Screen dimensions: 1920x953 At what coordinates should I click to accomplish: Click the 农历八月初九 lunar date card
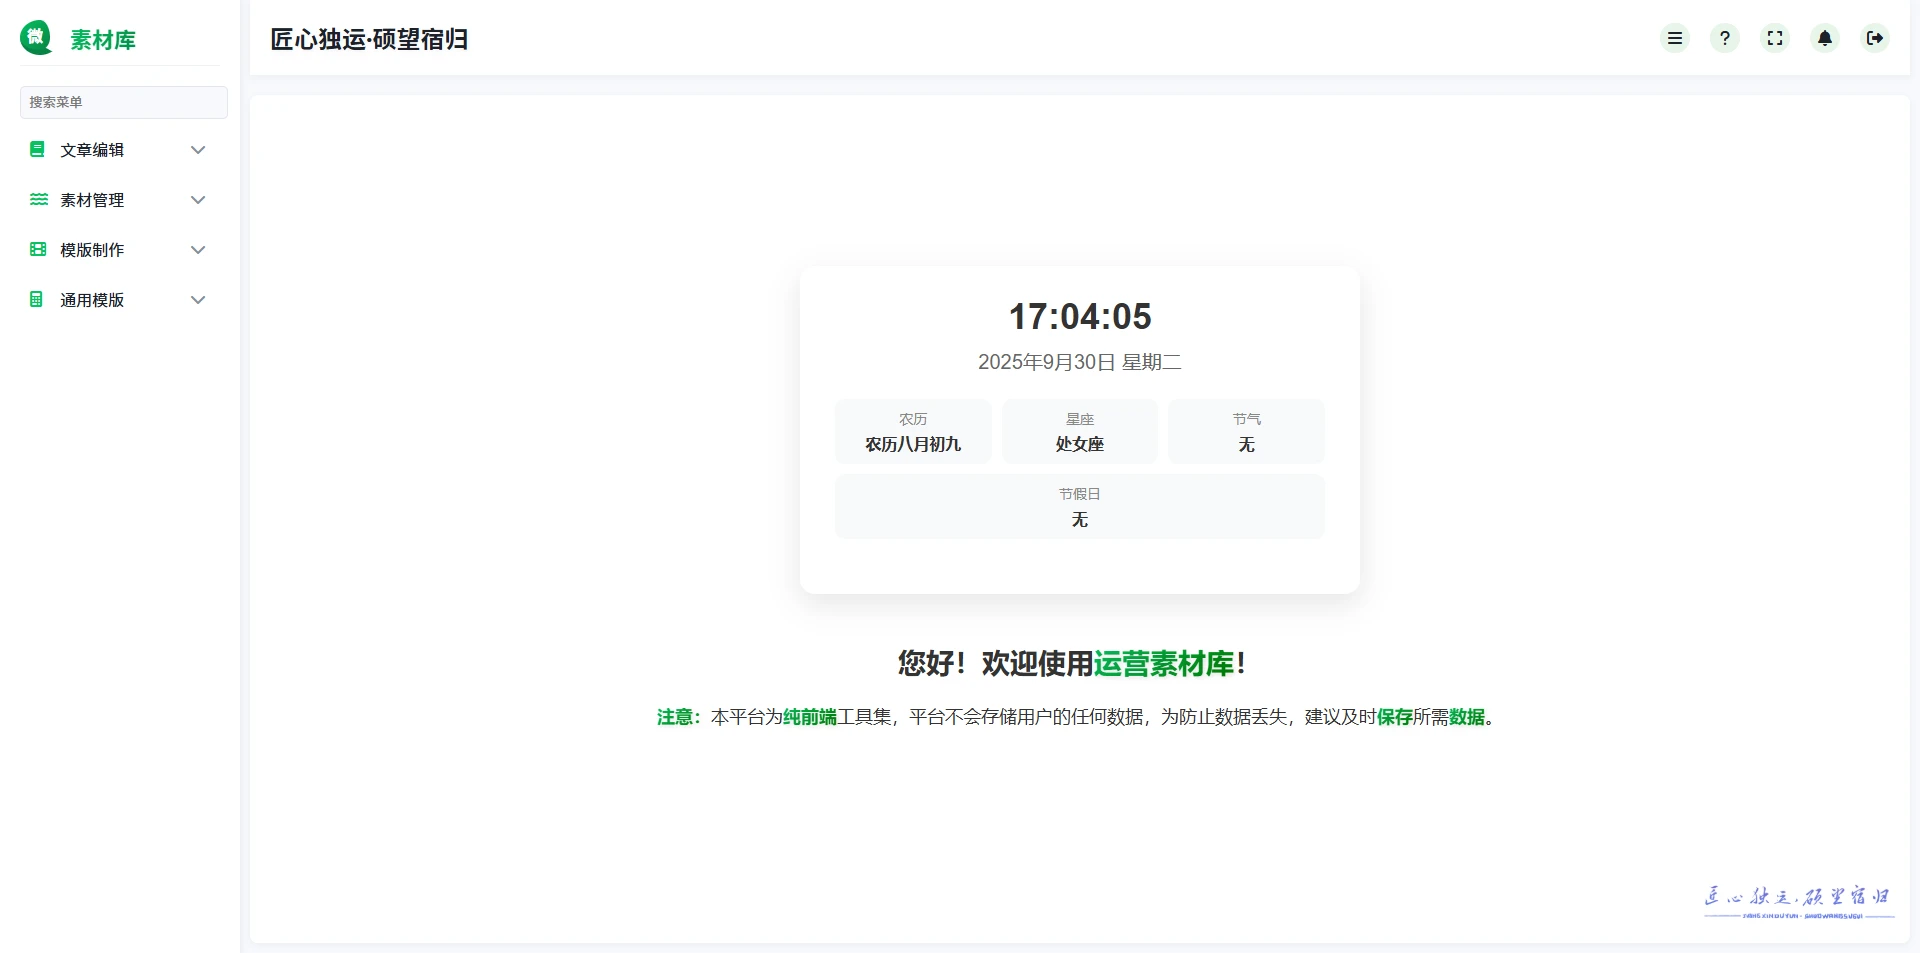click(912, 431)
